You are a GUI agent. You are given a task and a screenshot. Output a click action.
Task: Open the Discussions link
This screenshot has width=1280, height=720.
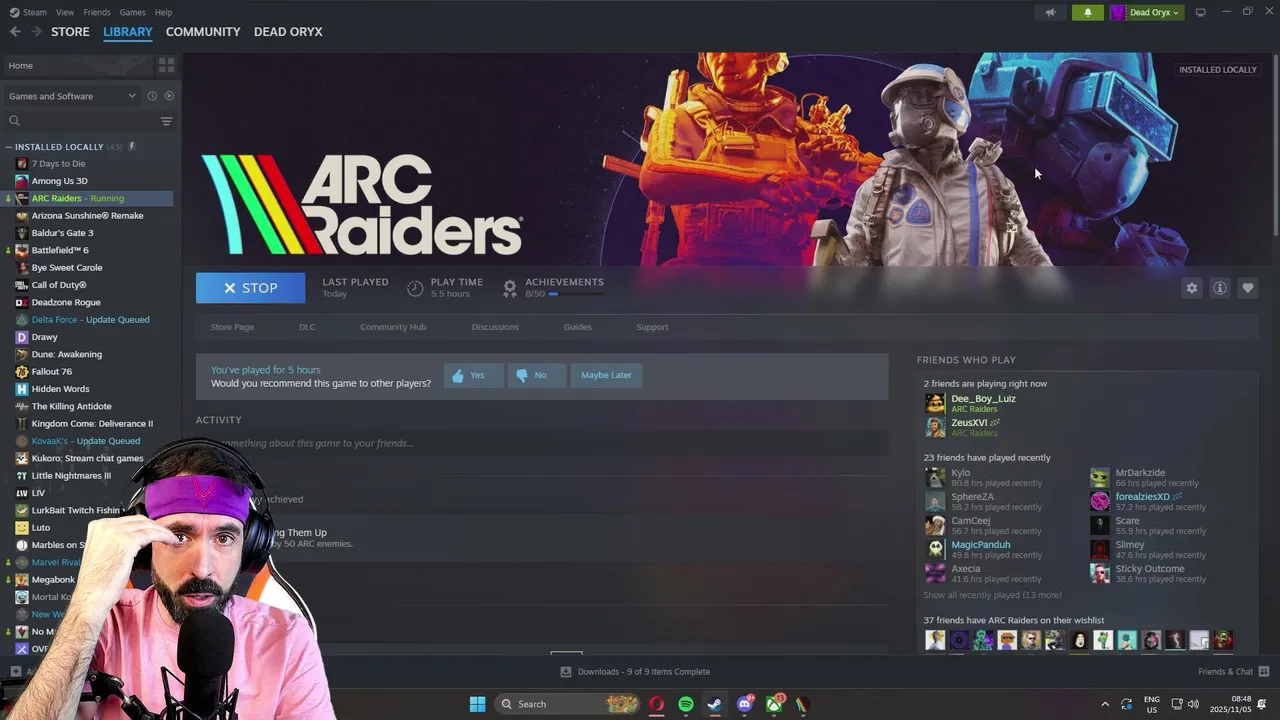495,327
